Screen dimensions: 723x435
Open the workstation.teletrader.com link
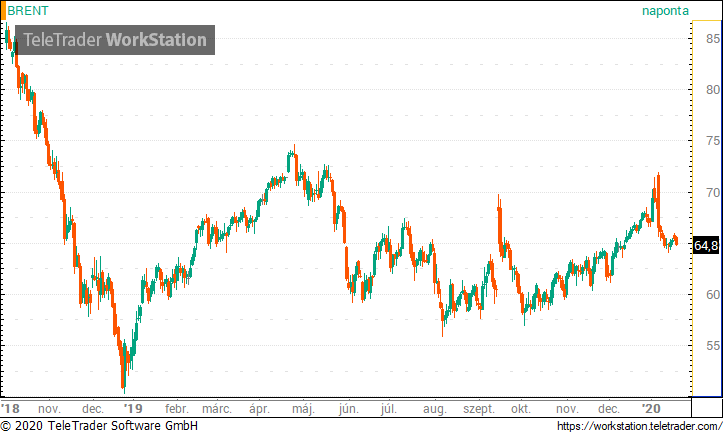pyautogui.click(x=639, y=426)
